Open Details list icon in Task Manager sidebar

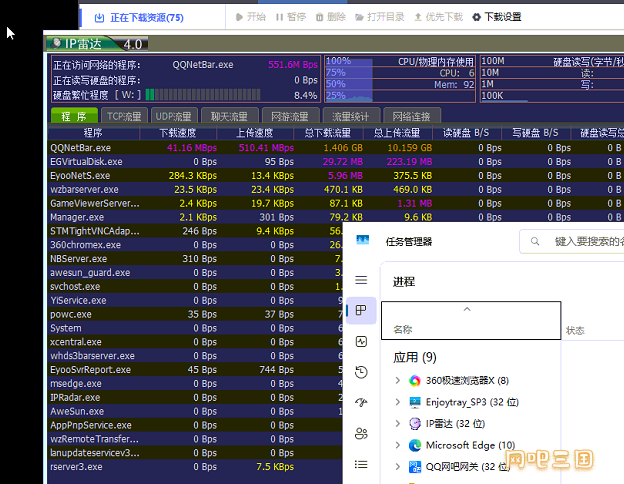[x=361, y=464]
